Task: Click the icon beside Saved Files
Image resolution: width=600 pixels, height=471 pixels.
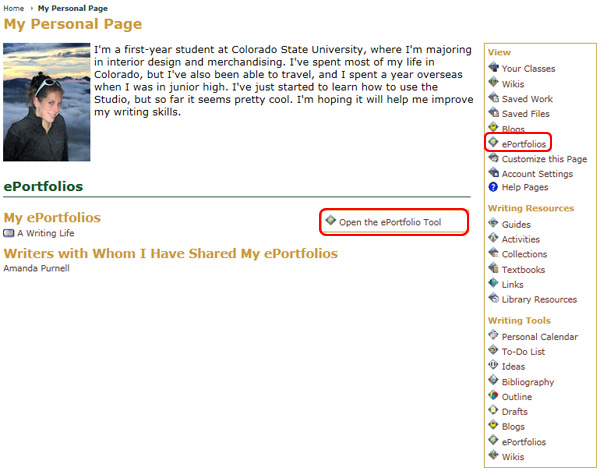Action: tap(494, 112)
